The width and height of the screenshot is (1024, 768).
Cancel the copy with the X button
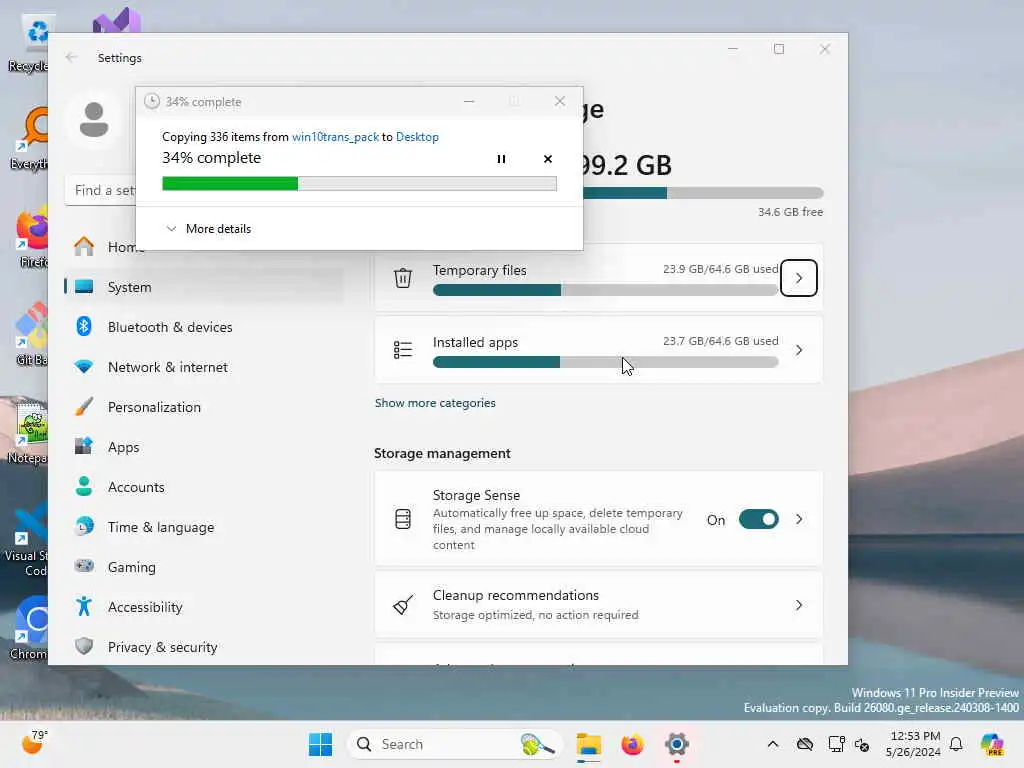pos(547,159)
